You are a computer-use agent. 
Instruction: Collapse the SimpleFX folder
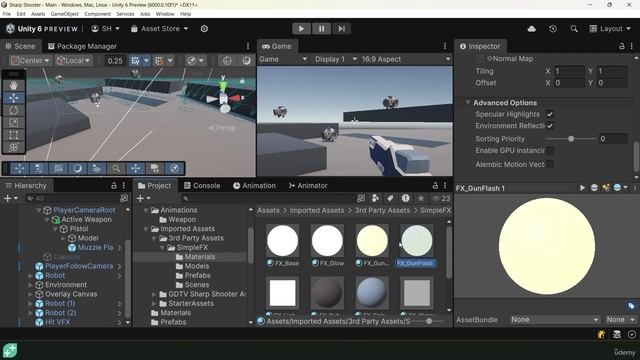pos(162,247)
